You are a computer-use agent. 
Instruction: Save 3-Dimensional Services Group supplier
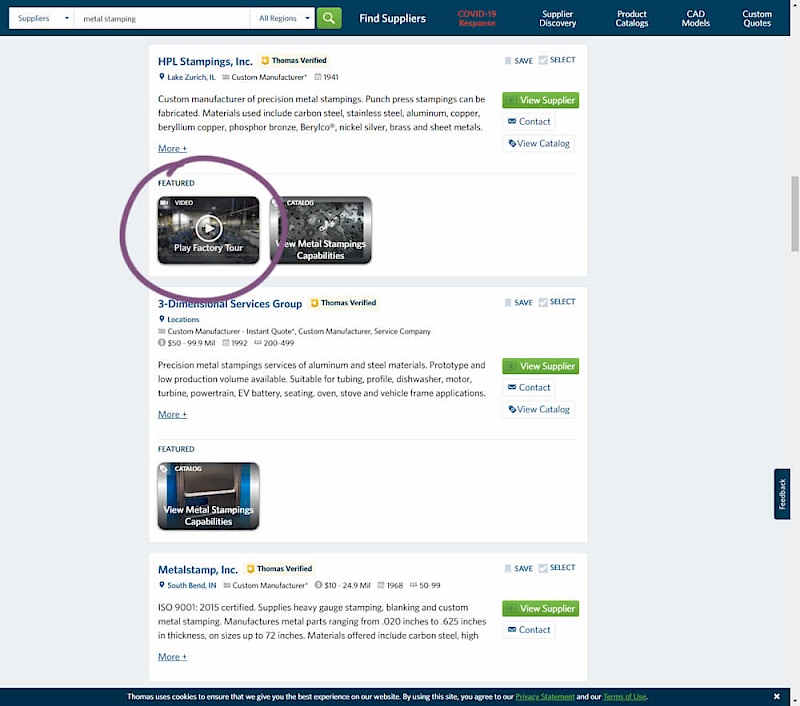coord(518,303)
